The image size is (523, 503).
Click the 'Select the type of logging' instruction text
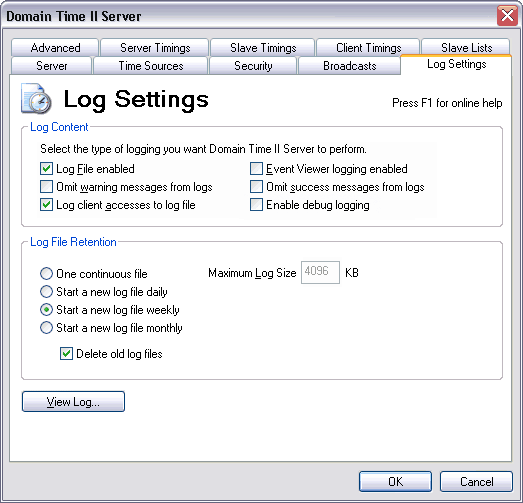(x=203, y=149)
